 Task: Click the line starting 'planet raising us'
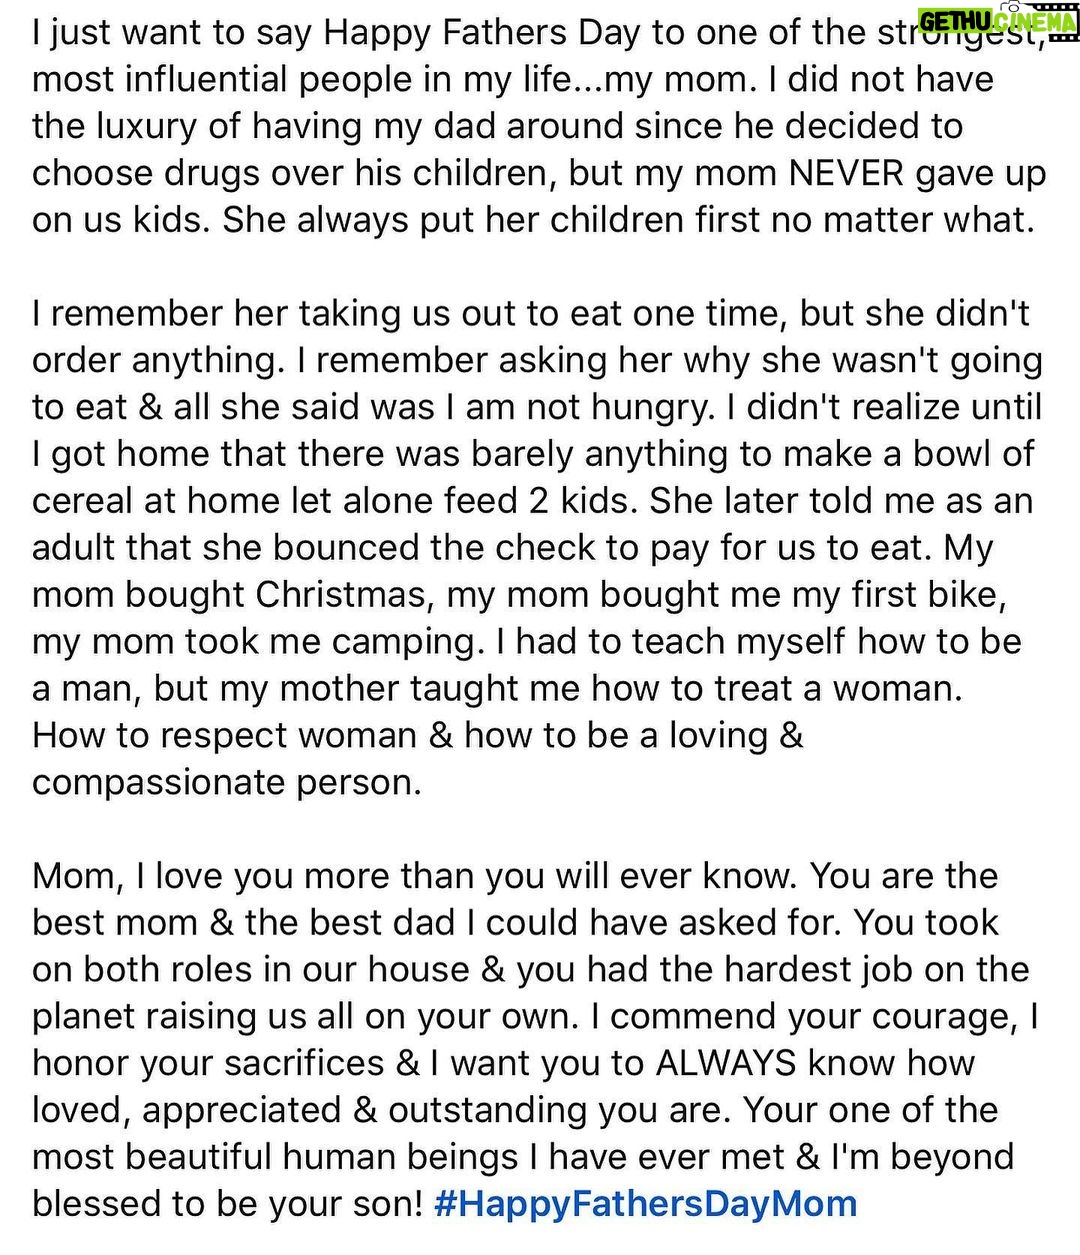536,1015
